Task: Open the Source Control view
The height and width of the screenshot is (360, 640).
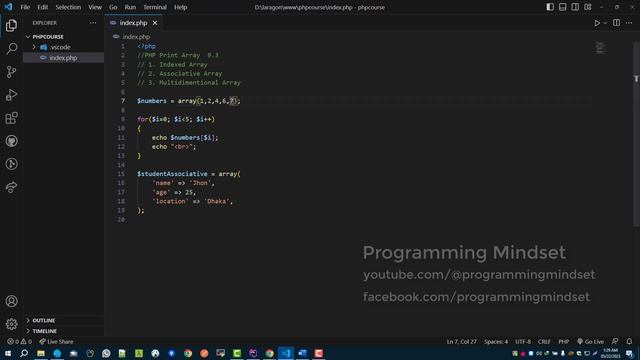Action: click(x=11, y=72)
